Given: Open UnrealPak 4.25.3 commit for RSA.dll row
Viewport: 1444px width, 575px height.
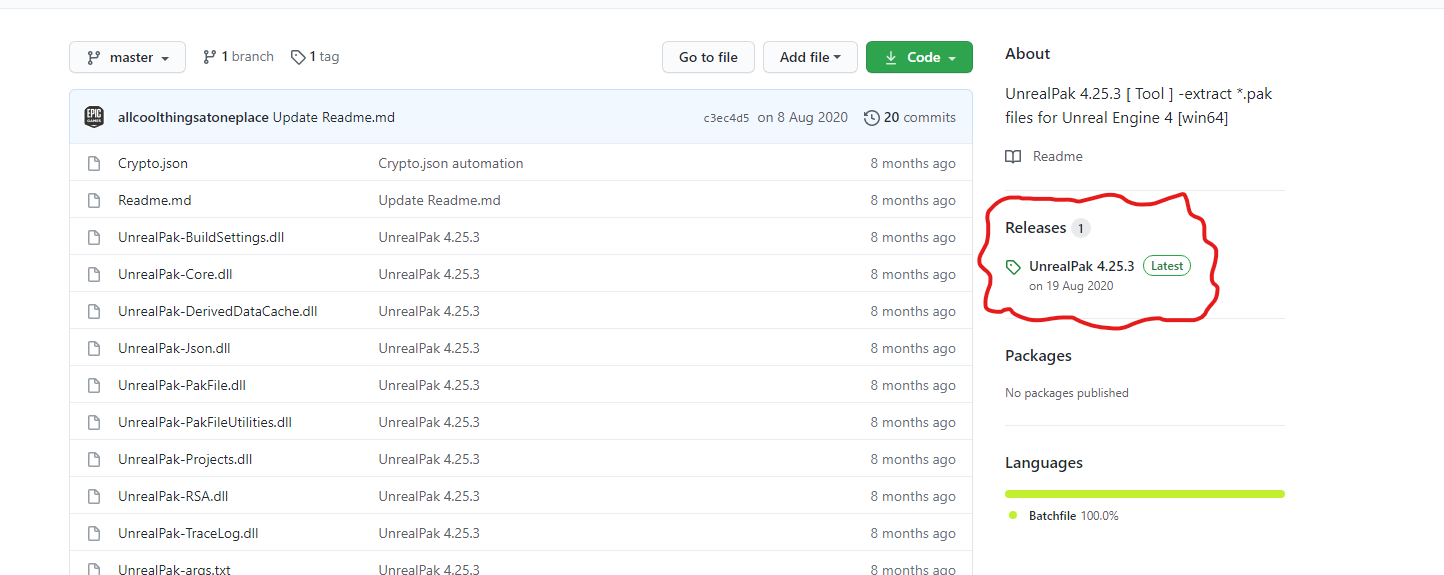Looking at the screenshot, I should [429, 496].
